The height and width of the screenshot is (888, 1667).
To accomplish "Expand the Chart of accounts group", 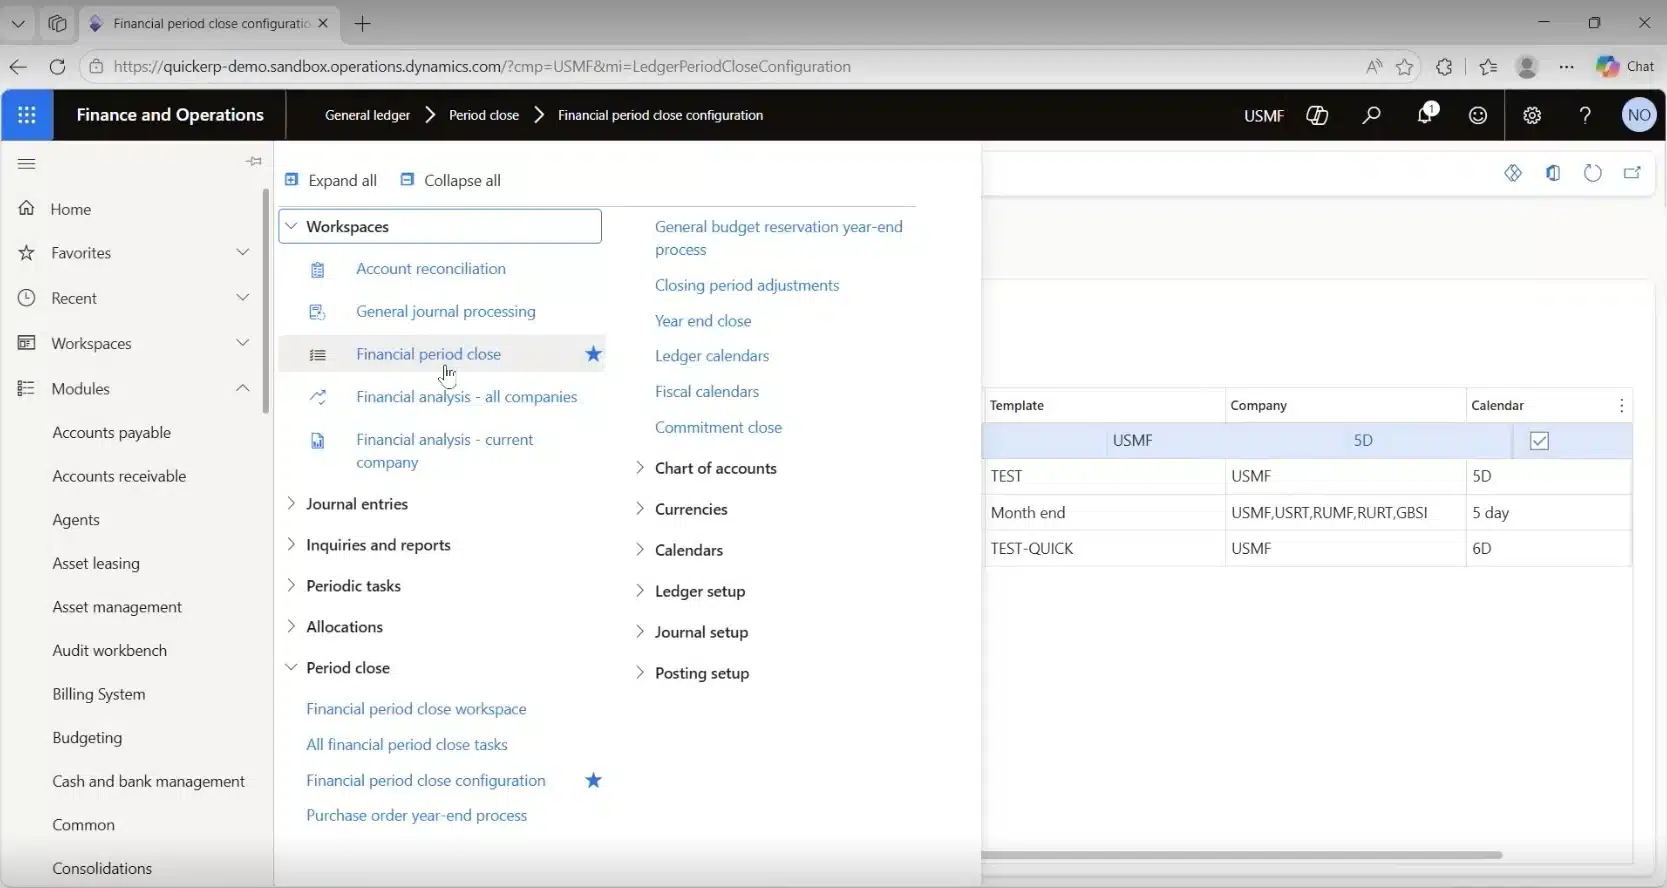I will click(640, 467).
